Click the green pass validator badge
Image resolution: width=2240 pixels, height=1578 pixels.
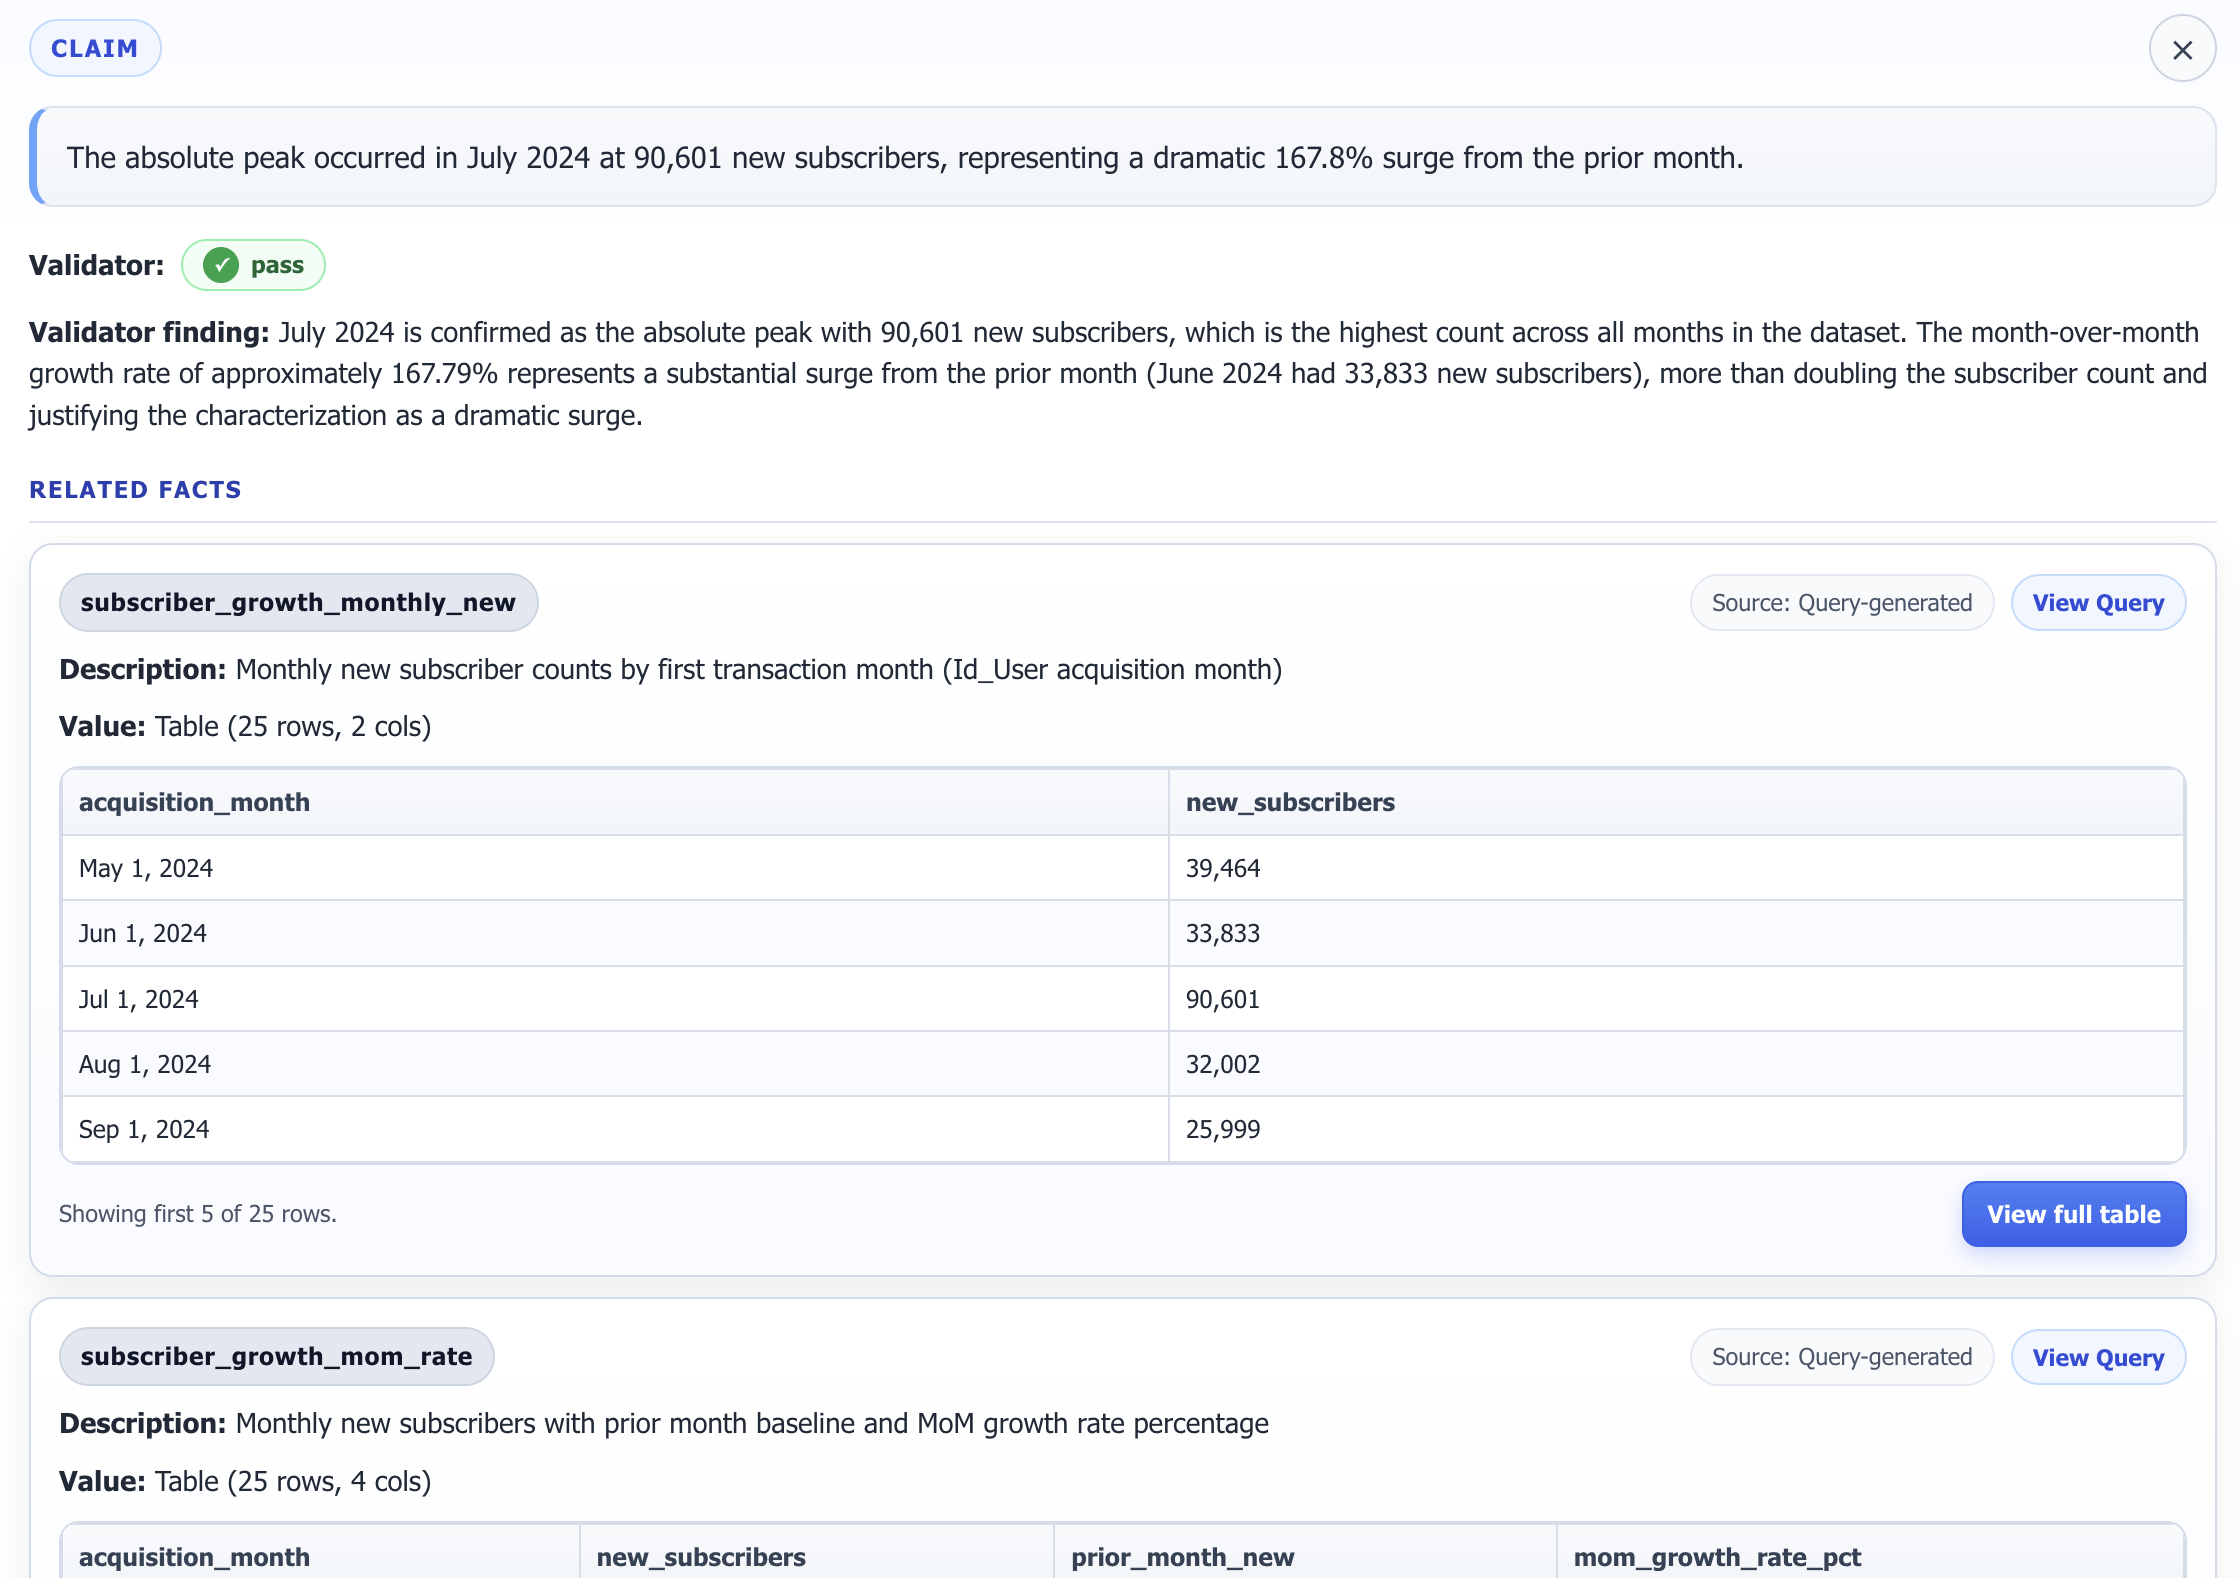253,265
